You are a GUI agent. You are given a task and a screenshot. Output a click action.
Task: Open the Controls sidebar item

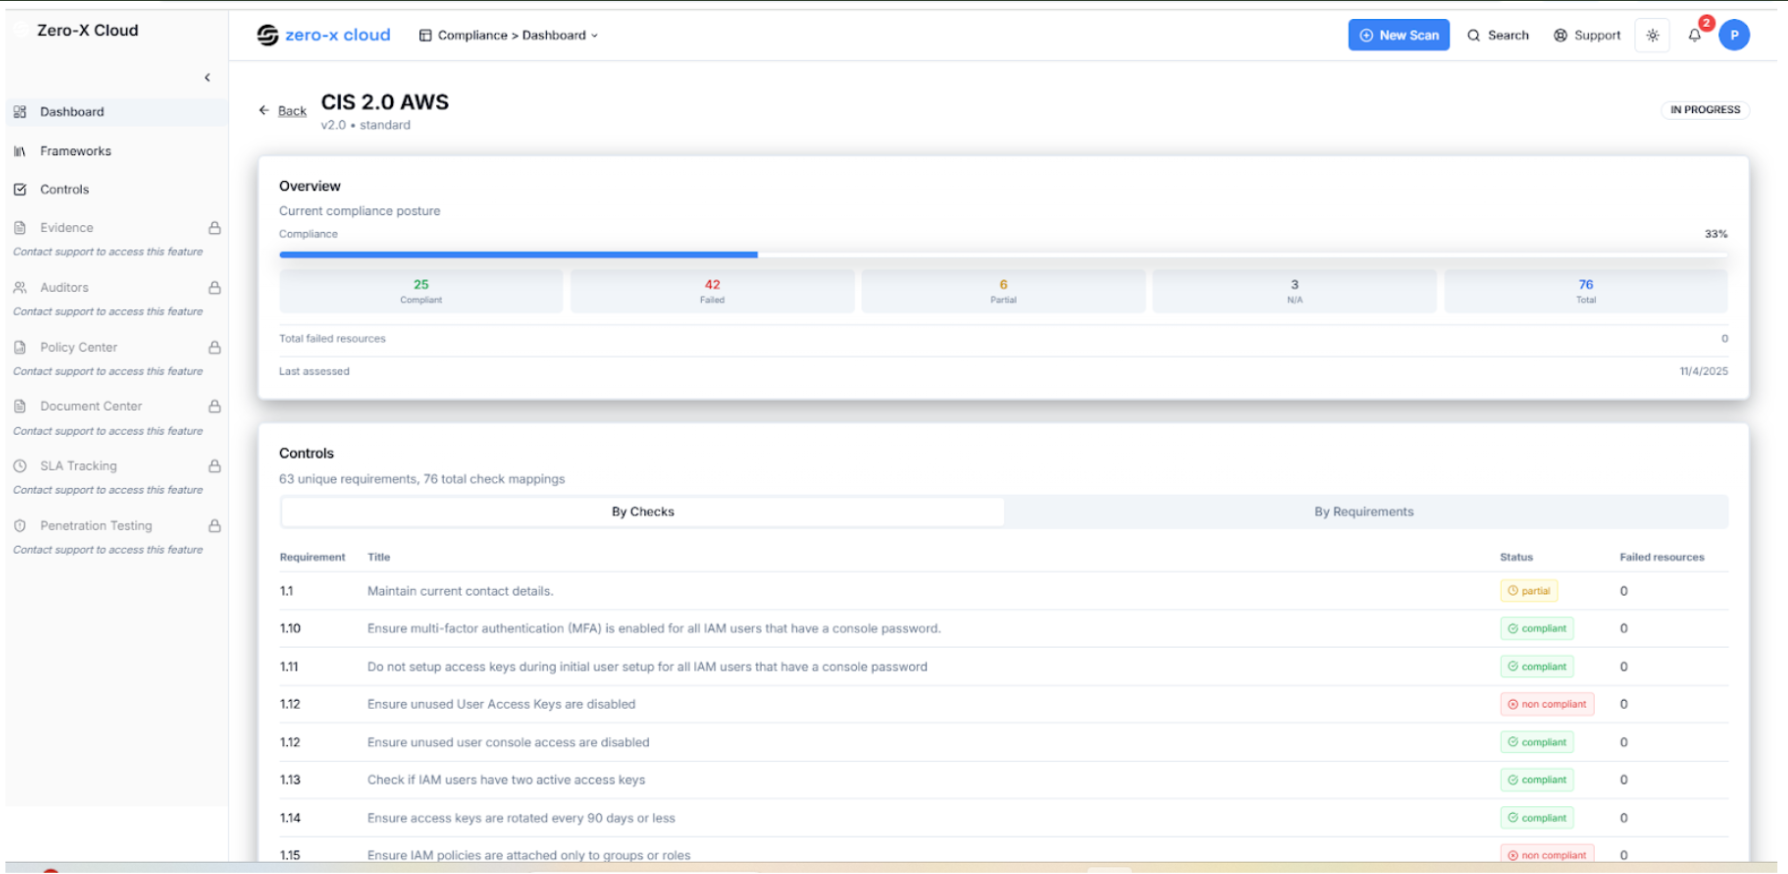(116, 189)
